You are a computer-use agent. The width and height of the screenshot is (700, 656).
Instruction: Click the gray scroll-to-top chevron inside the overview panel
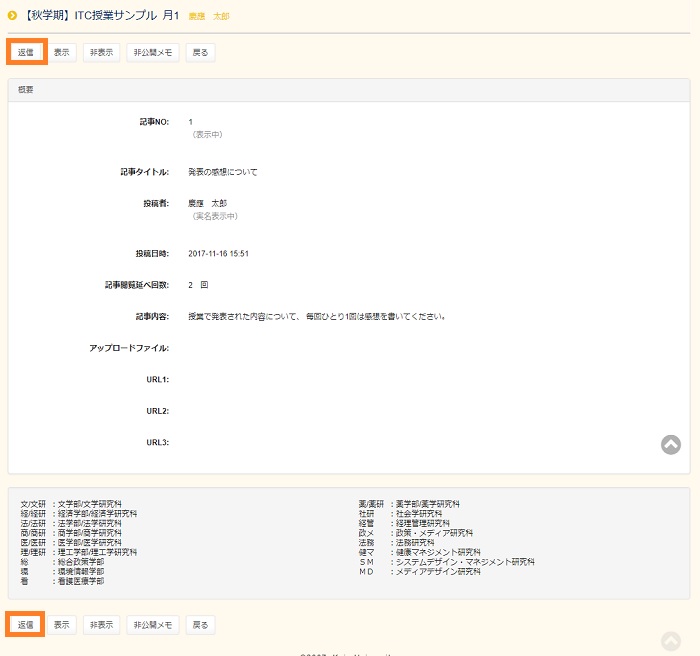671,445
